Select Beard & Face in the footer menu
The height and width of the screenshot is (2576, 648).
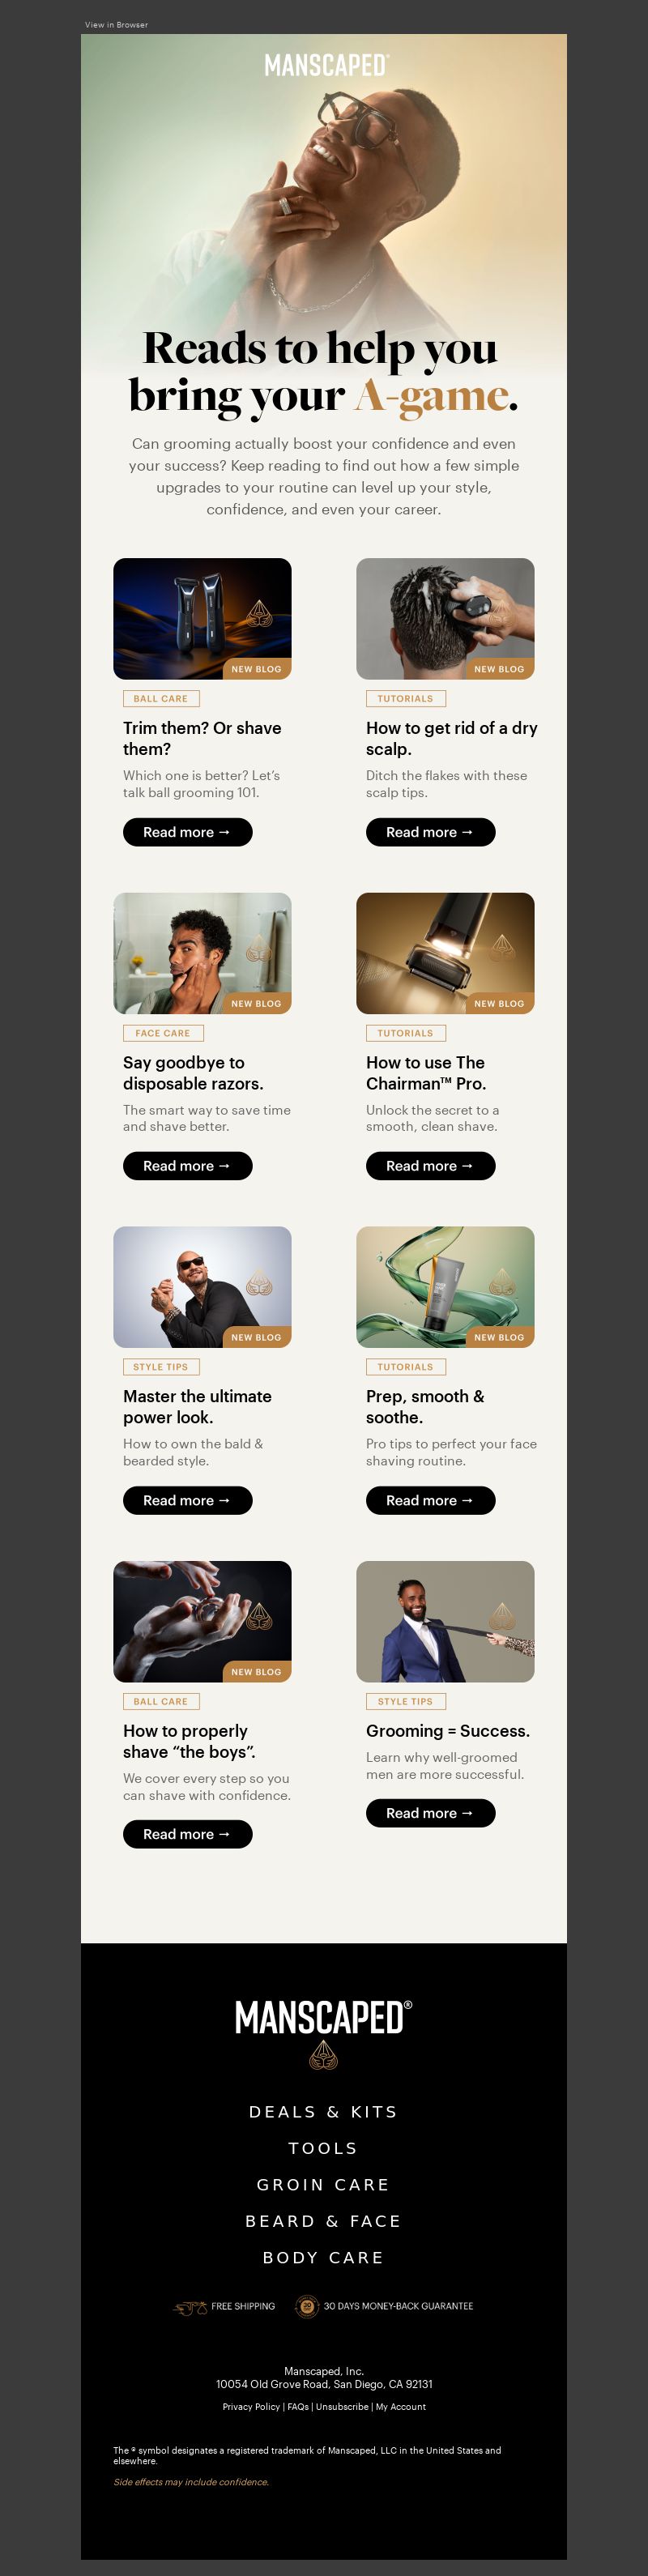pyautogui.click(x=323, y=2220)
